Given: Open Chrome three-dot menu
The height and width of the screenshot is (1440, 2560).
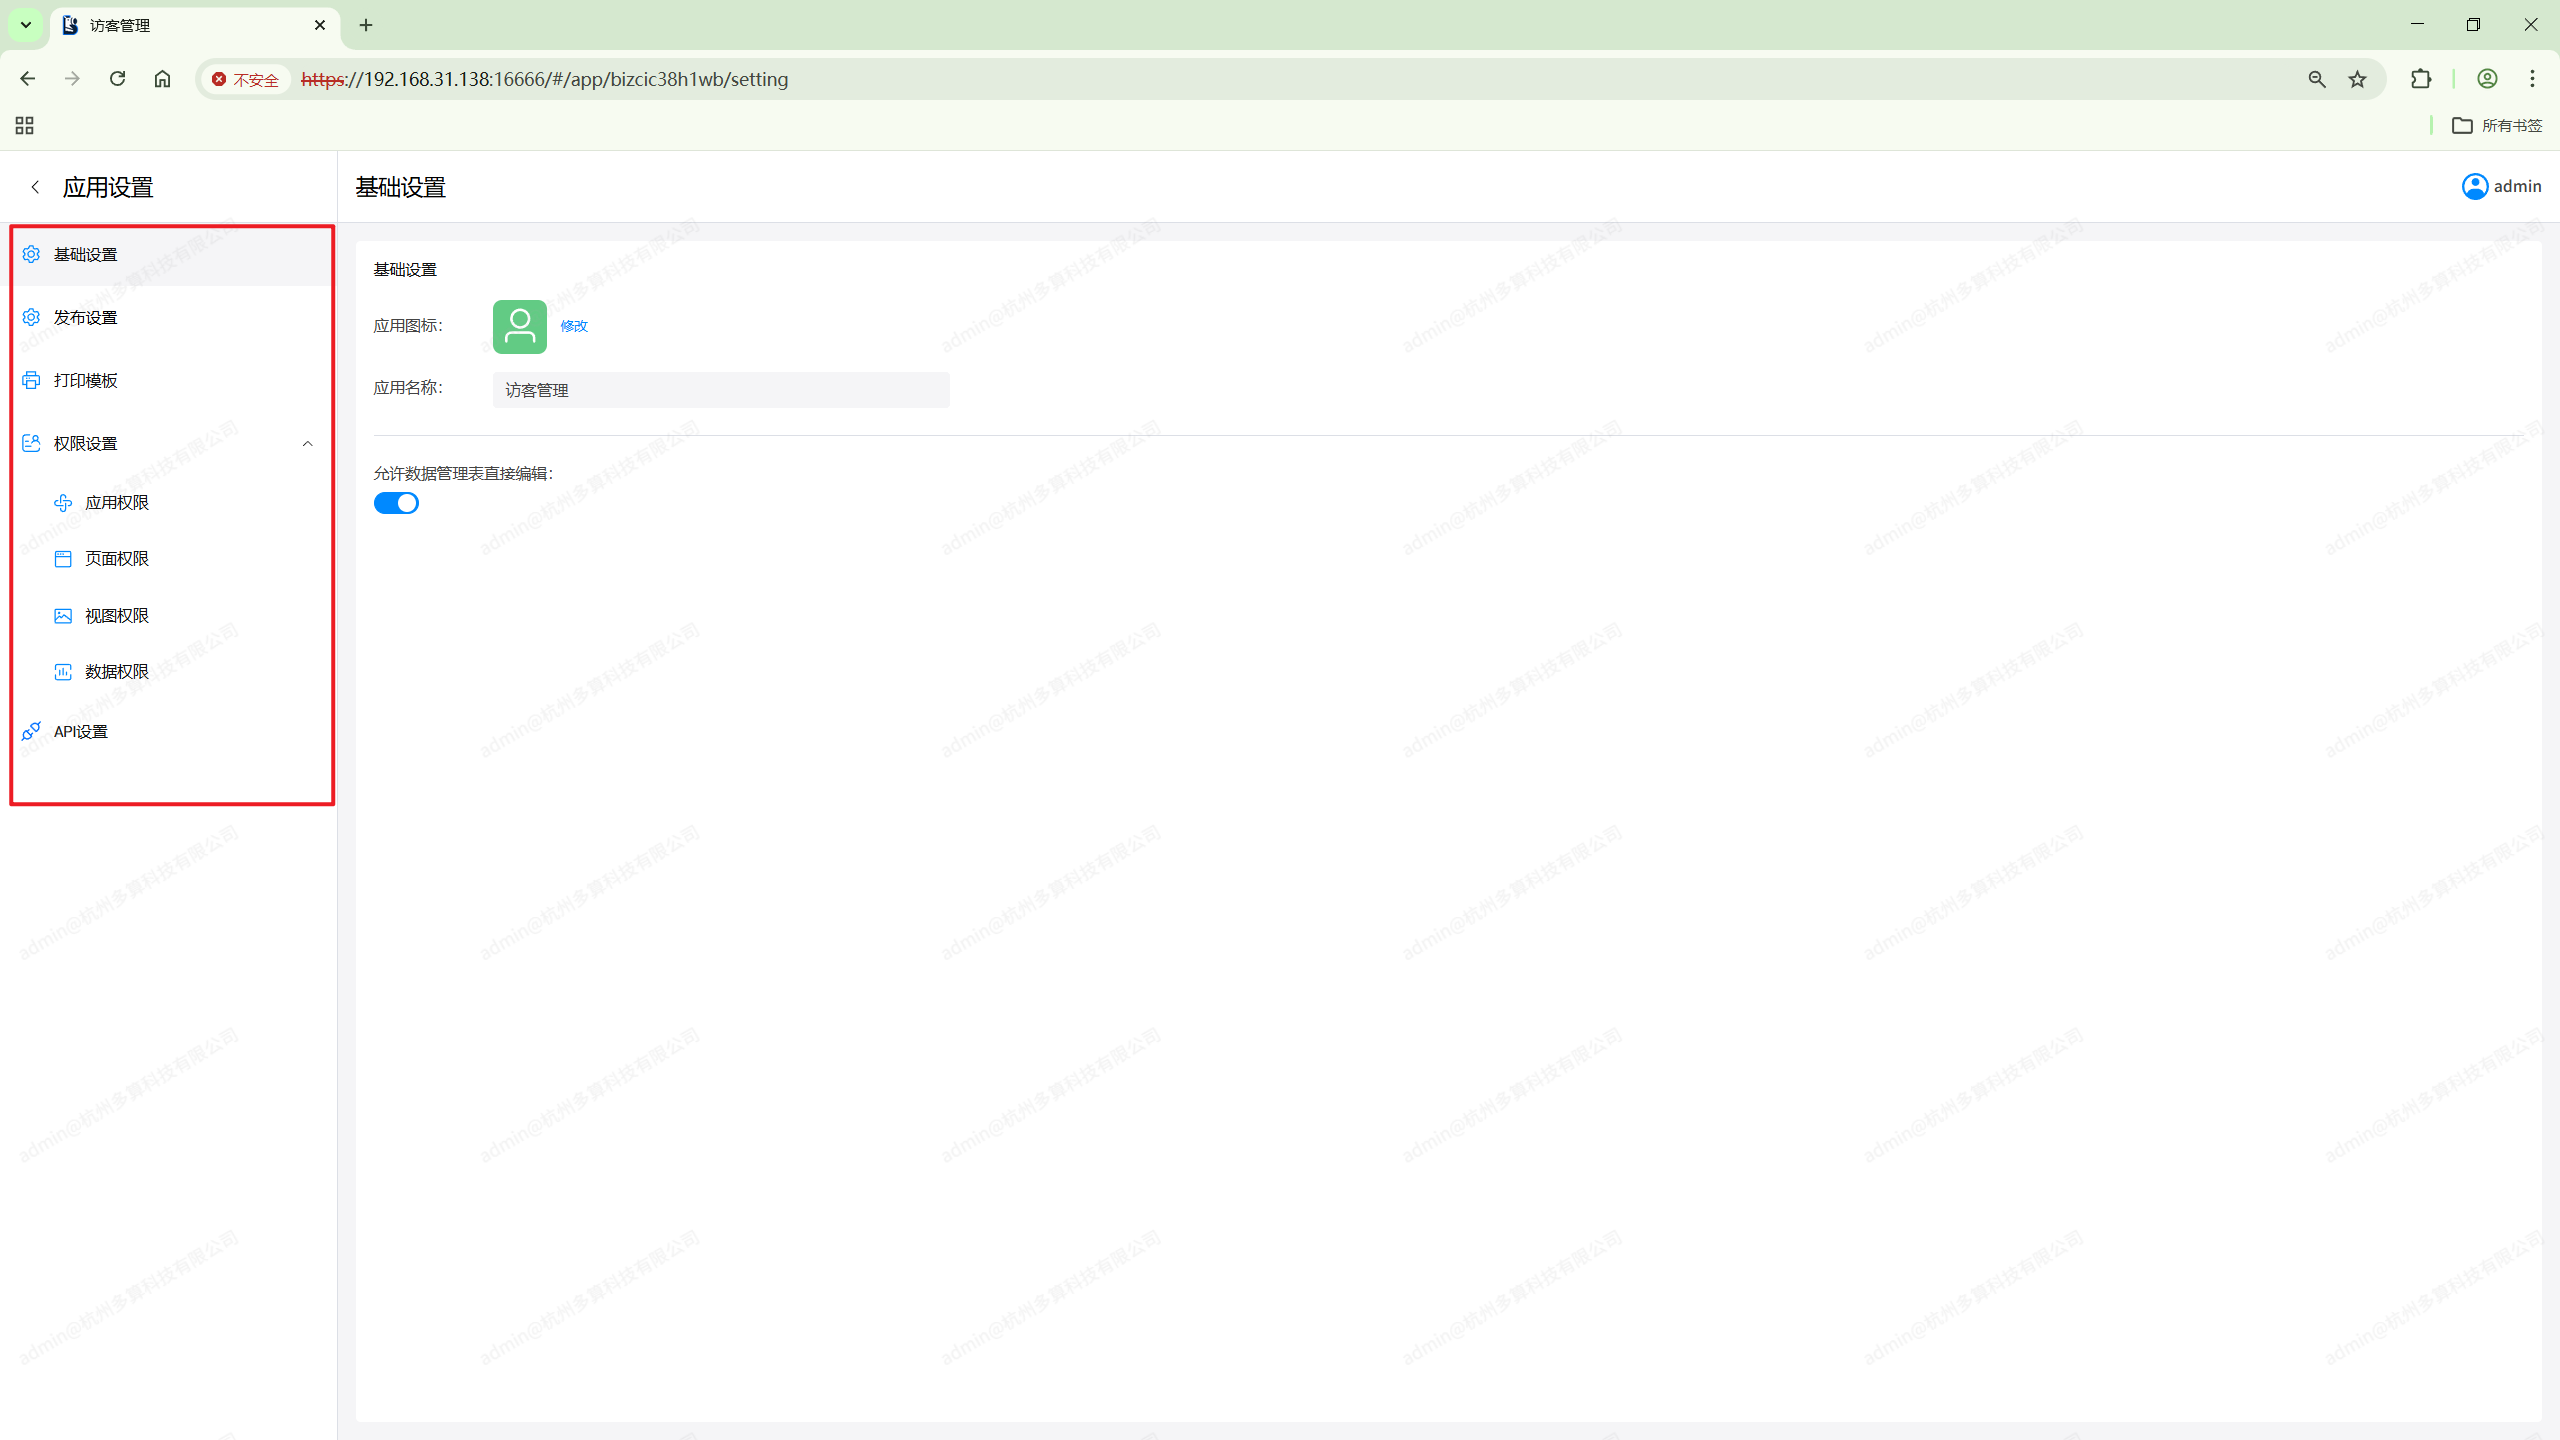Looking at the screenshot, I should [x=2532, y=79].
